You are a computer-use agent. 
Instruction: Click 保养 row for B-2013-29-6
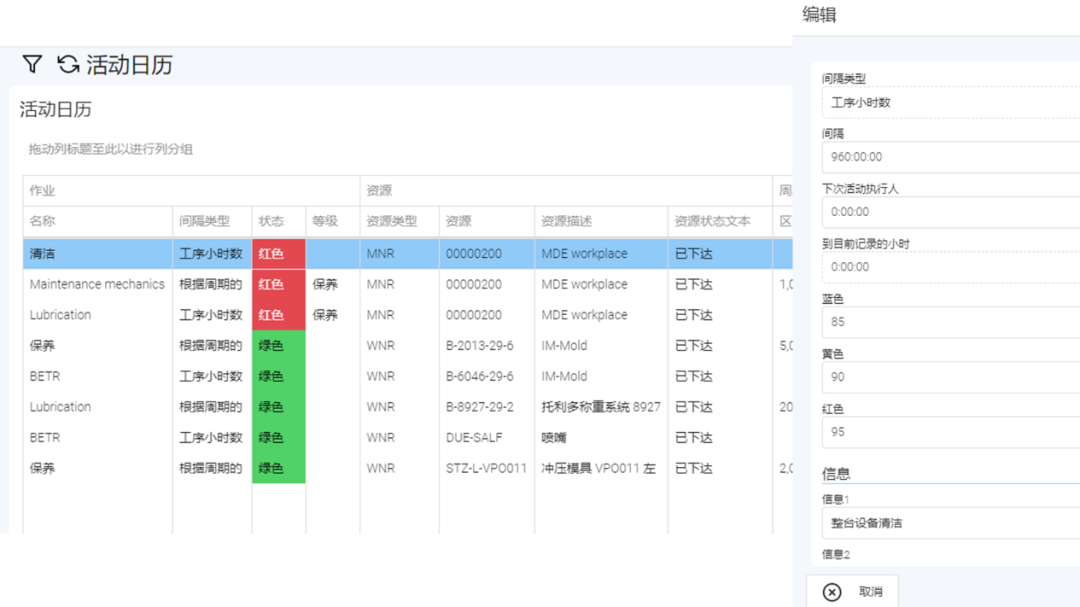pyautogui.click(x=408, y=345)
